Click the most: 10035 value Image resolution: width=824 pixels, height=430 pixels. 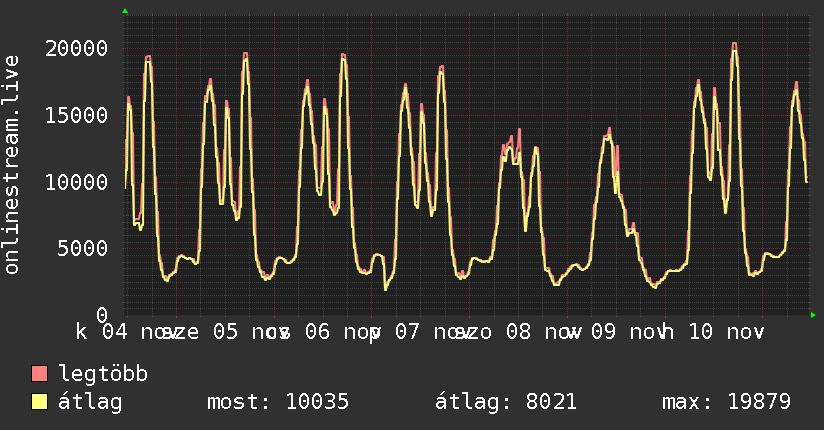pos(278,402)
